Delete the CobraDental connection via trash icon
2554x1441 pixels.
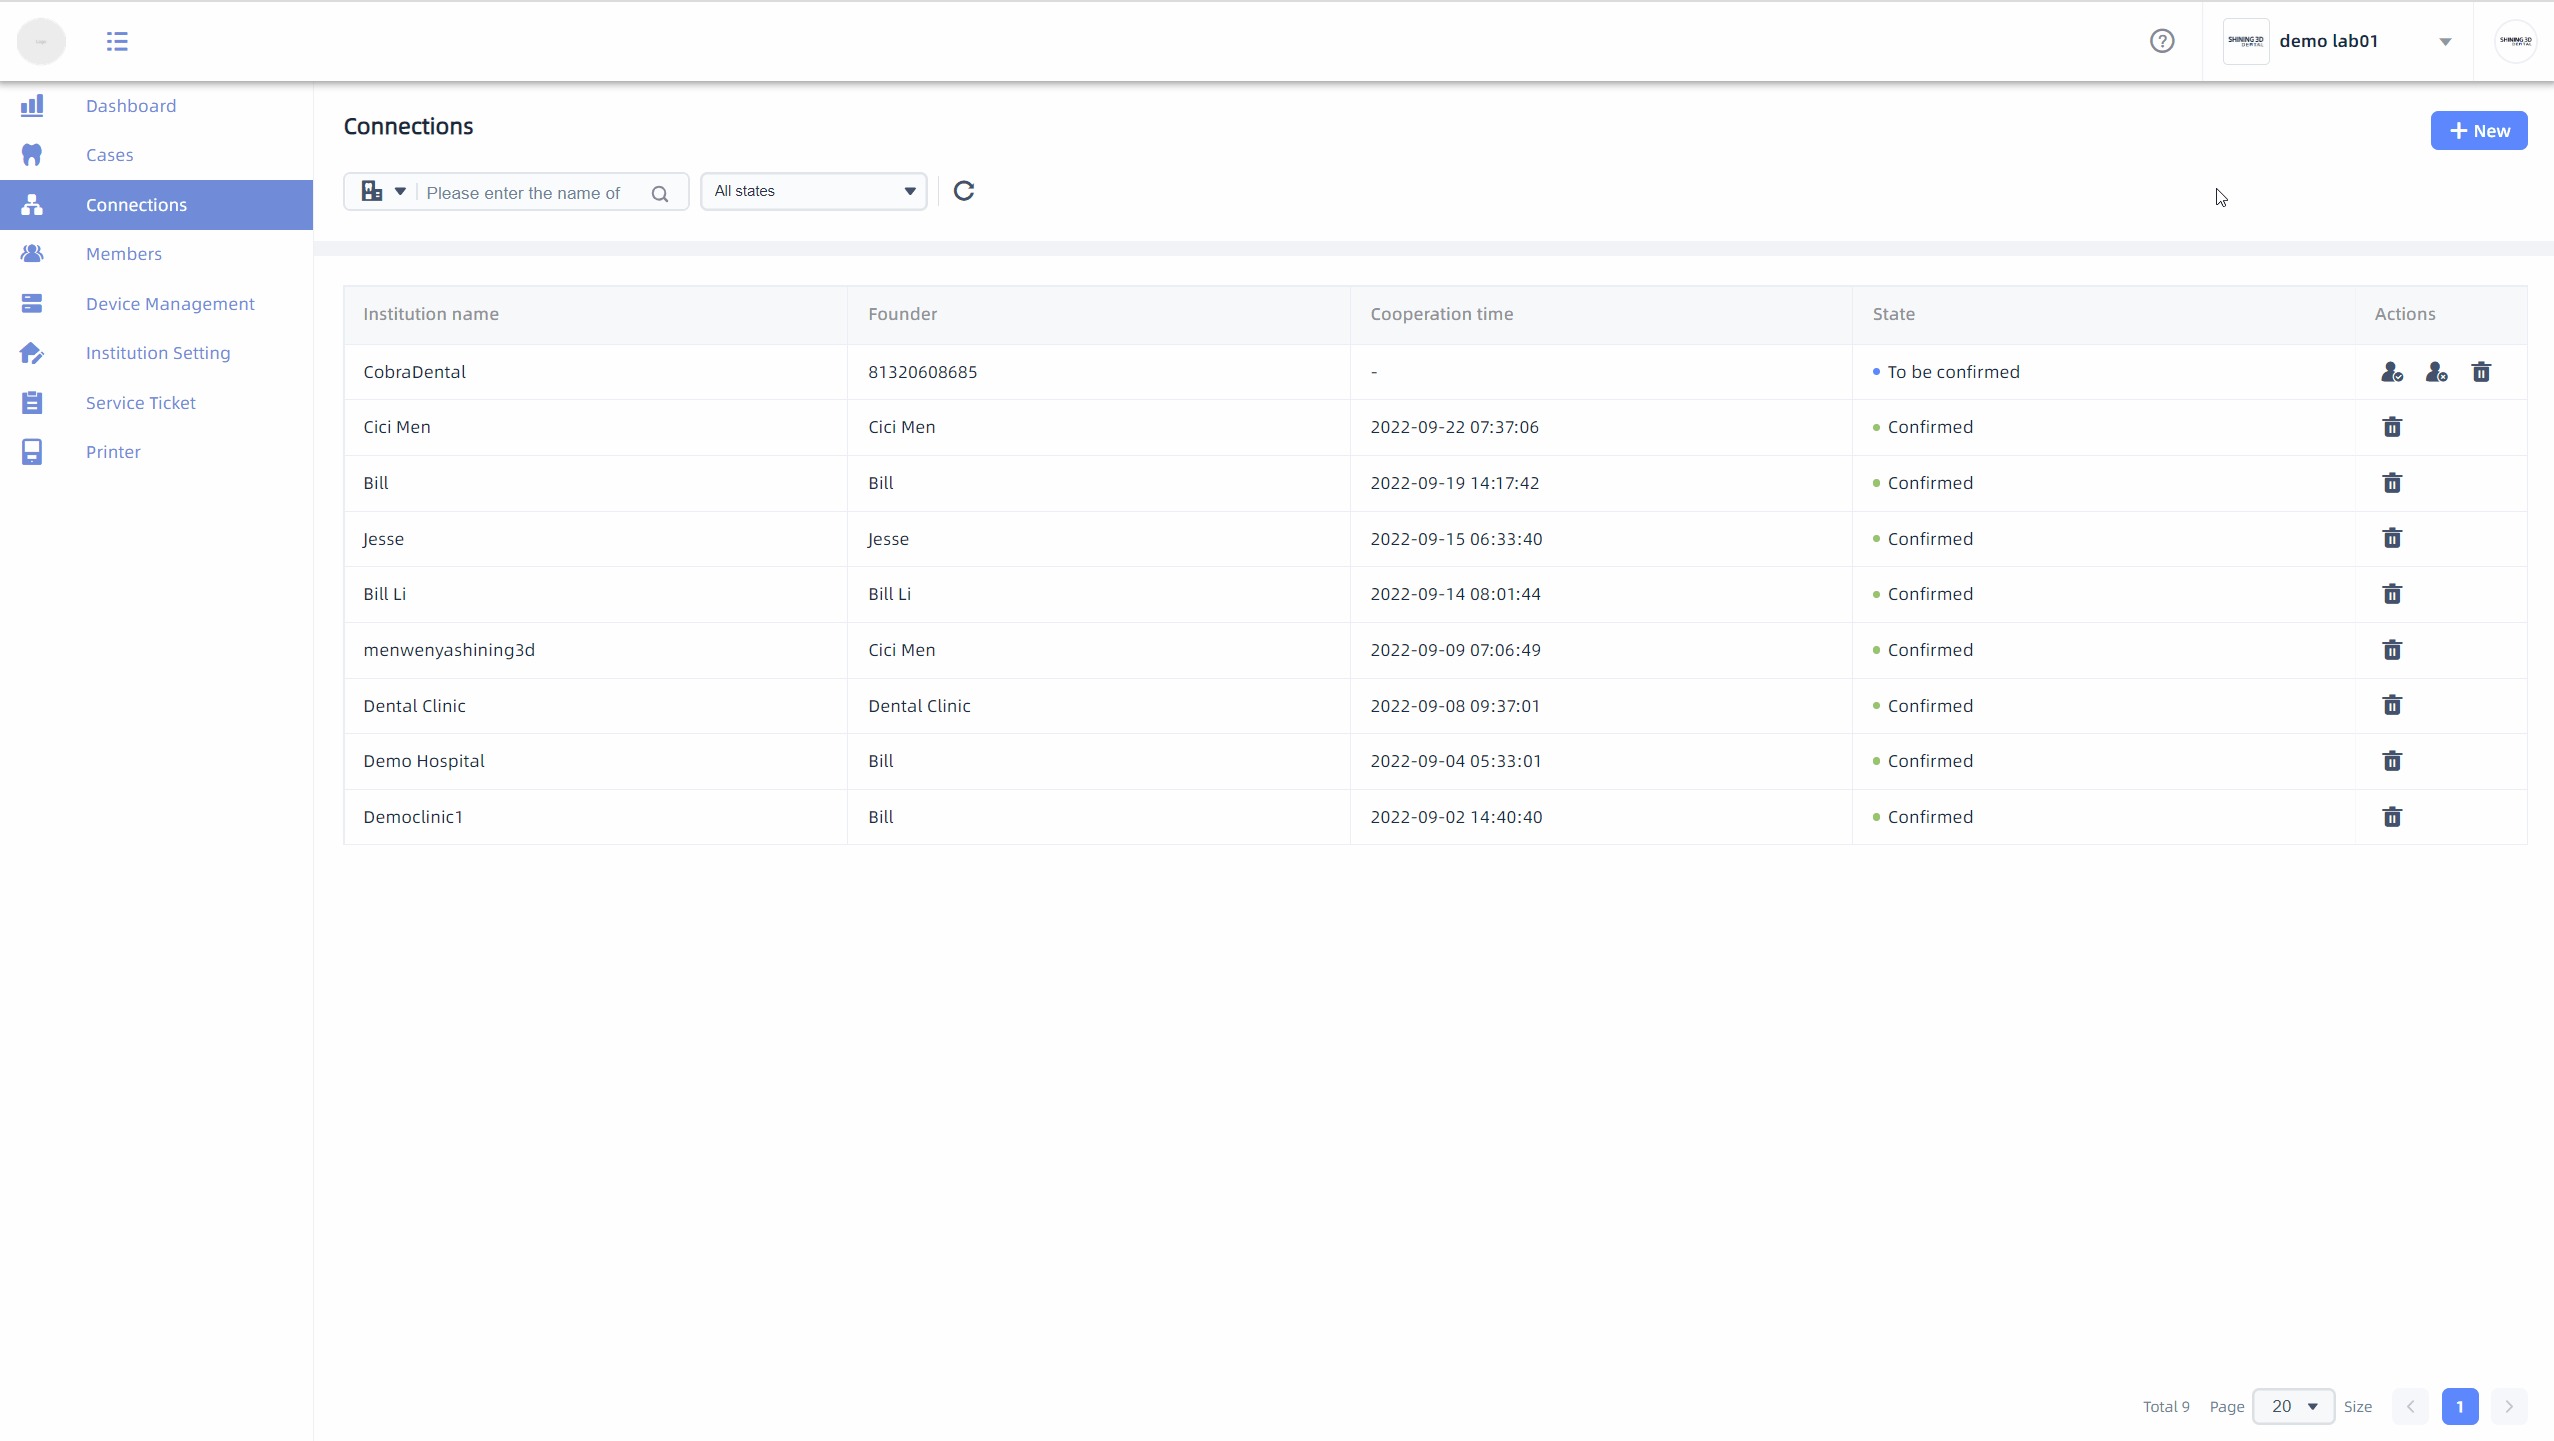(2481, 372)
